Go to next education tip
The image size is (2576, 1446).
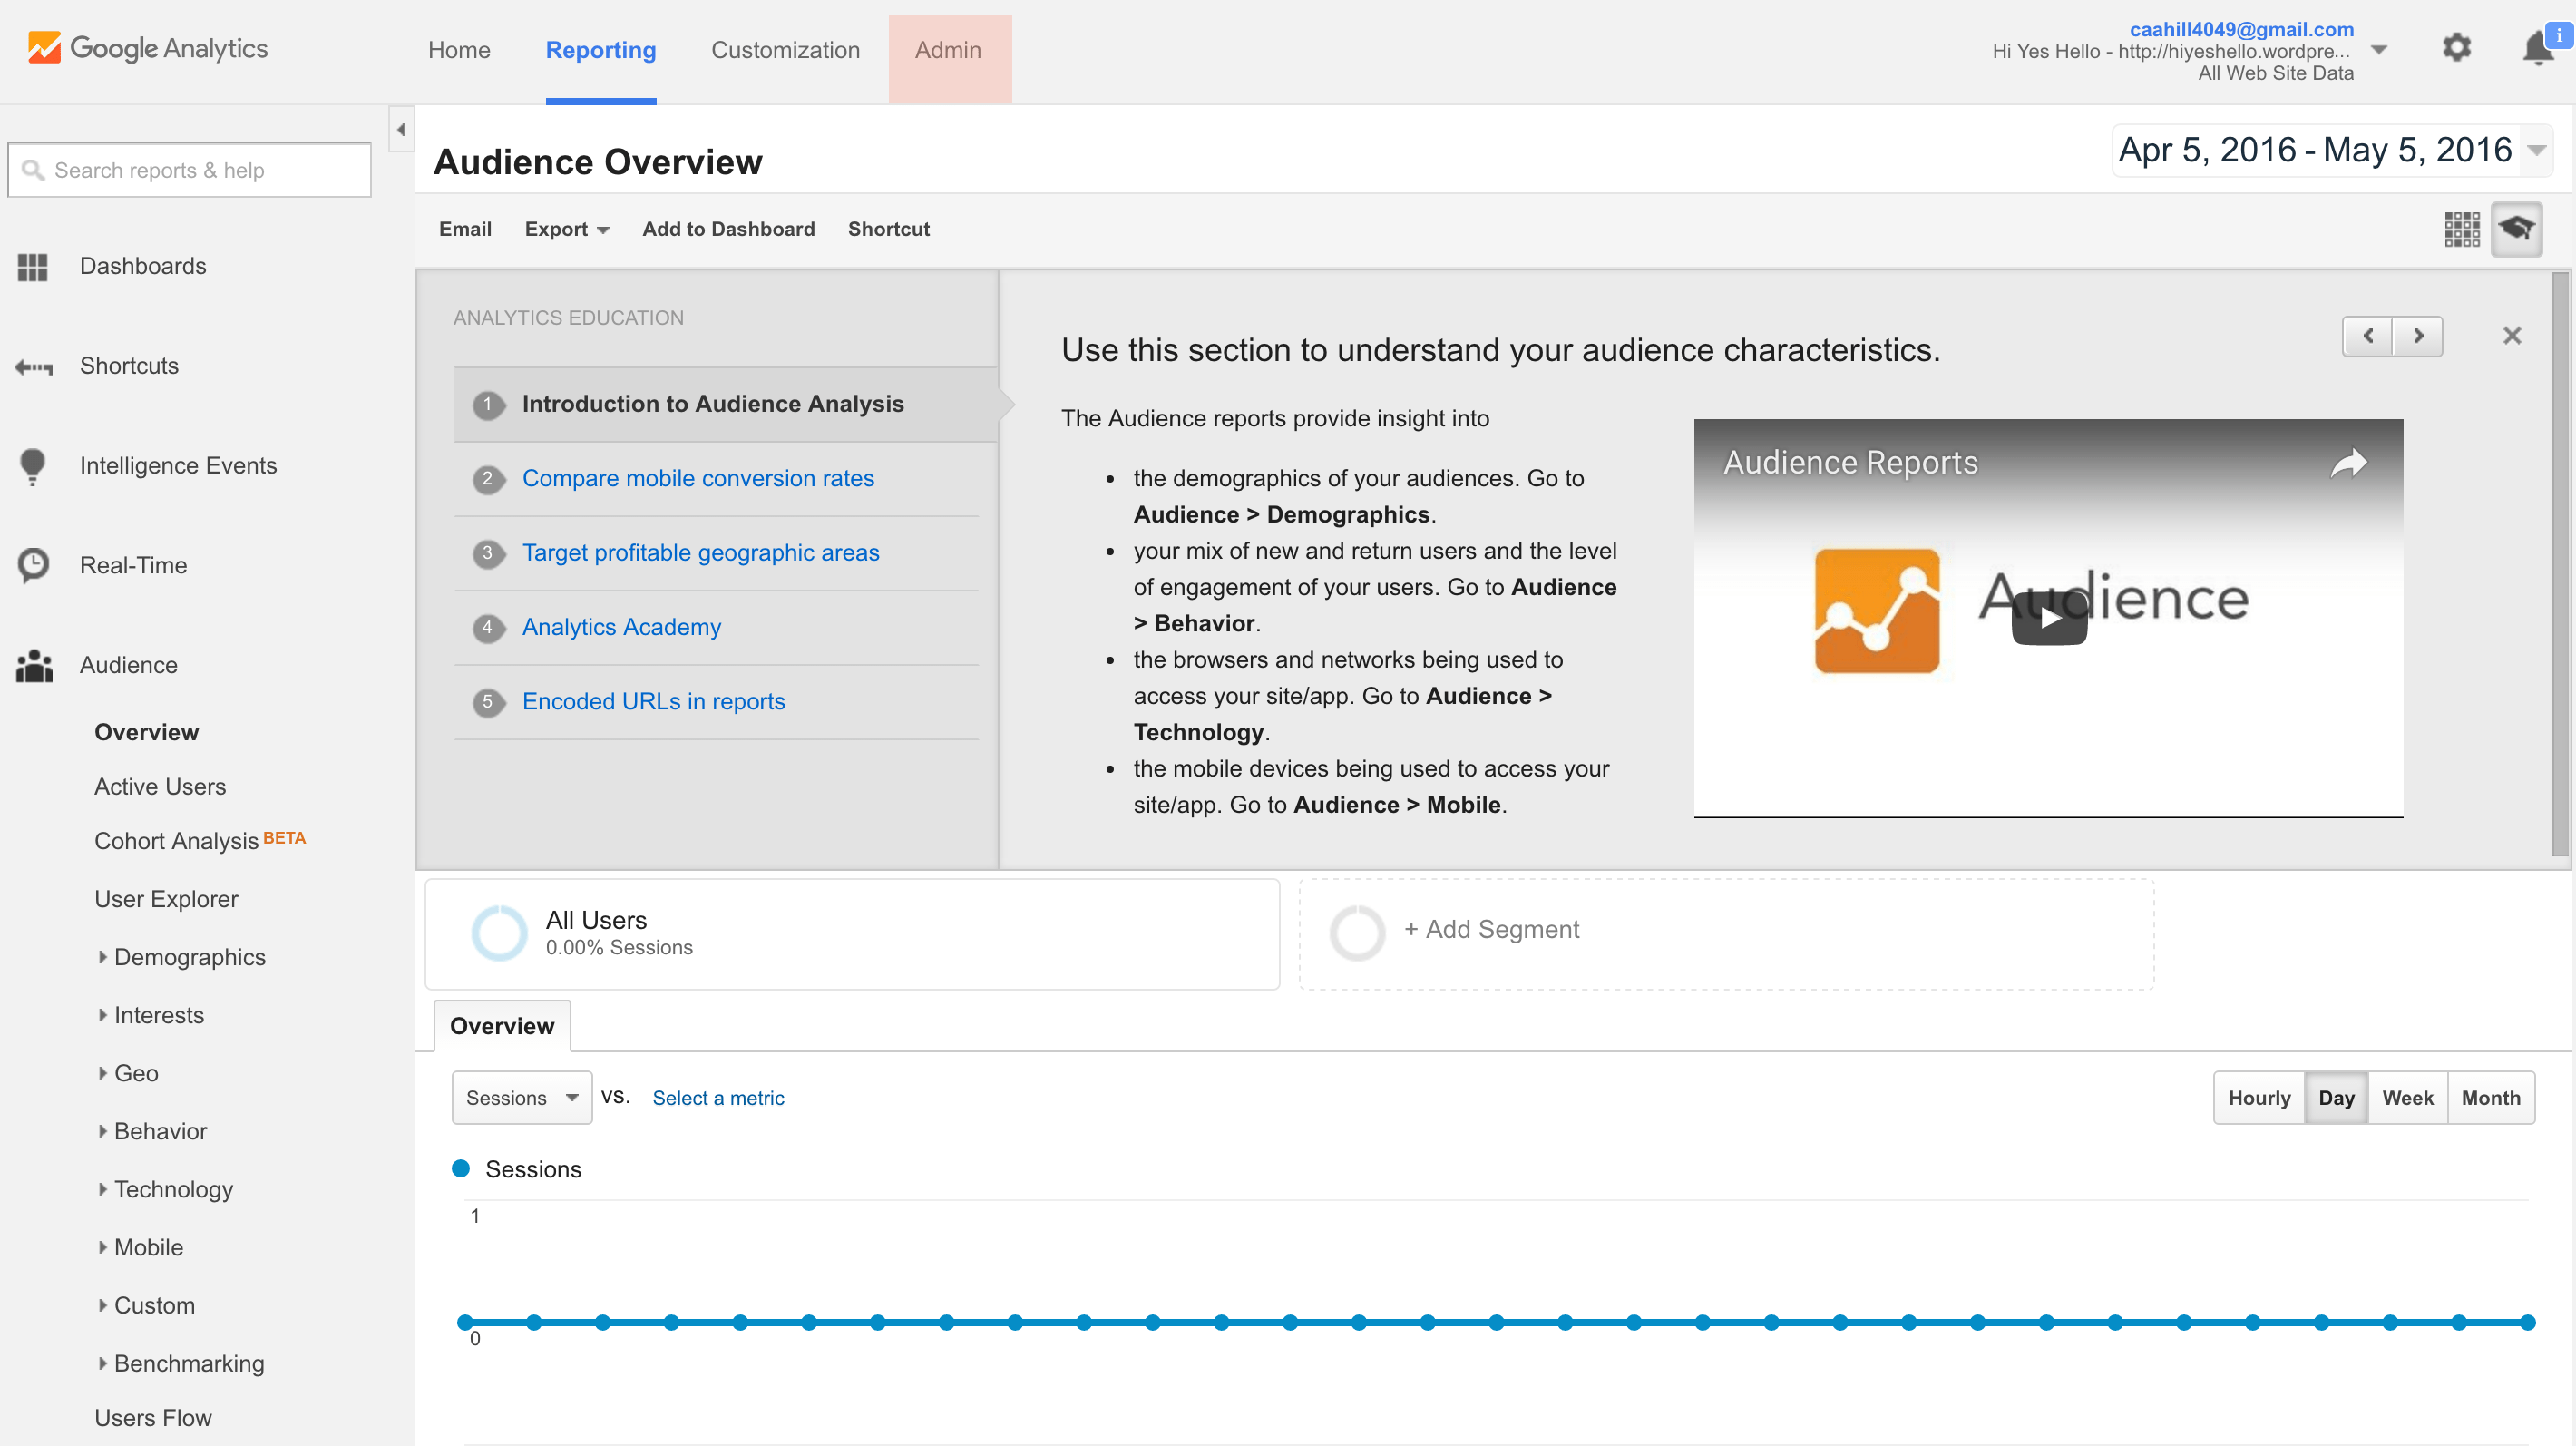[2418, 336]
